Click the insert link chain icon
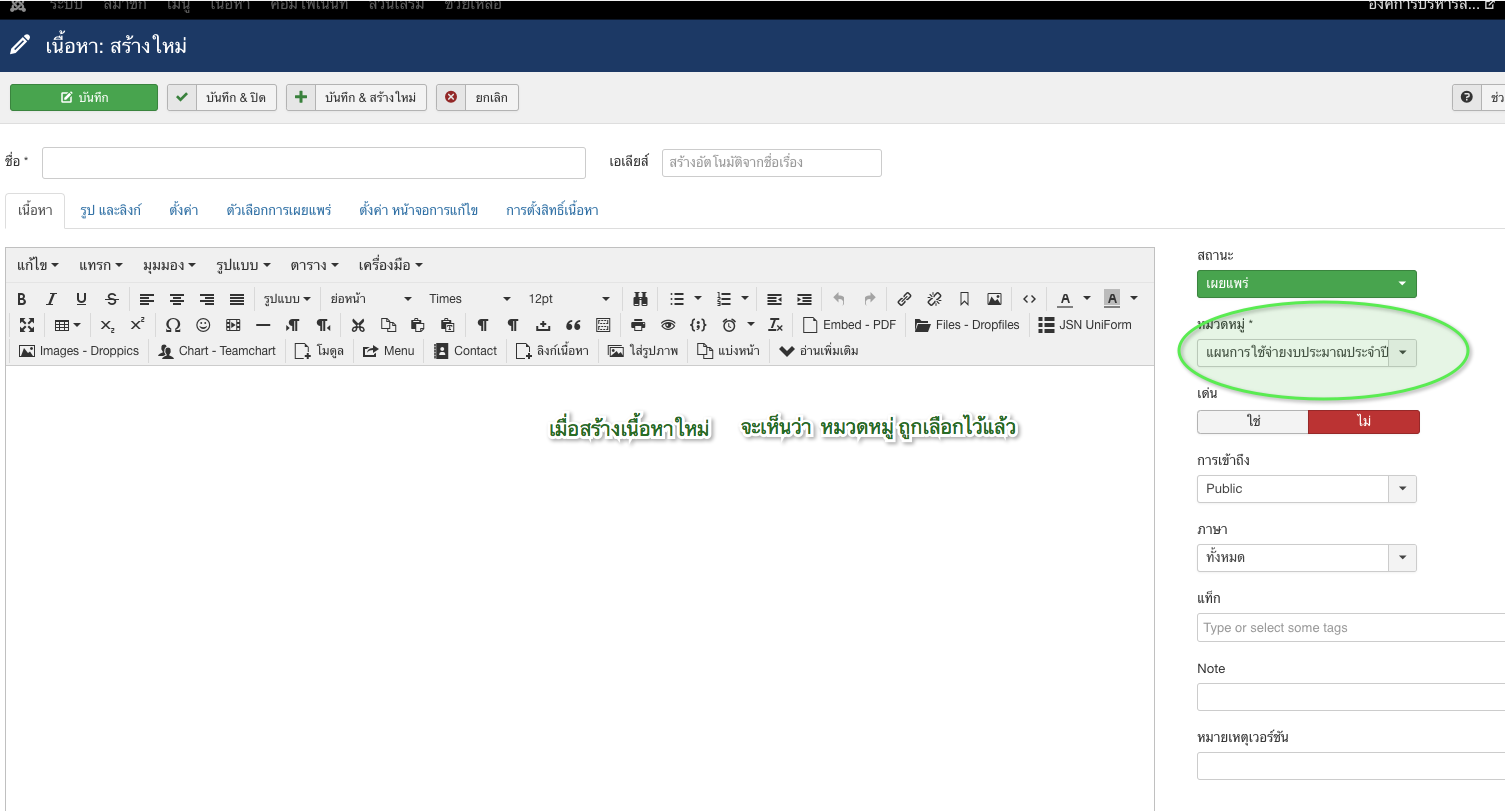 point(904,299)
